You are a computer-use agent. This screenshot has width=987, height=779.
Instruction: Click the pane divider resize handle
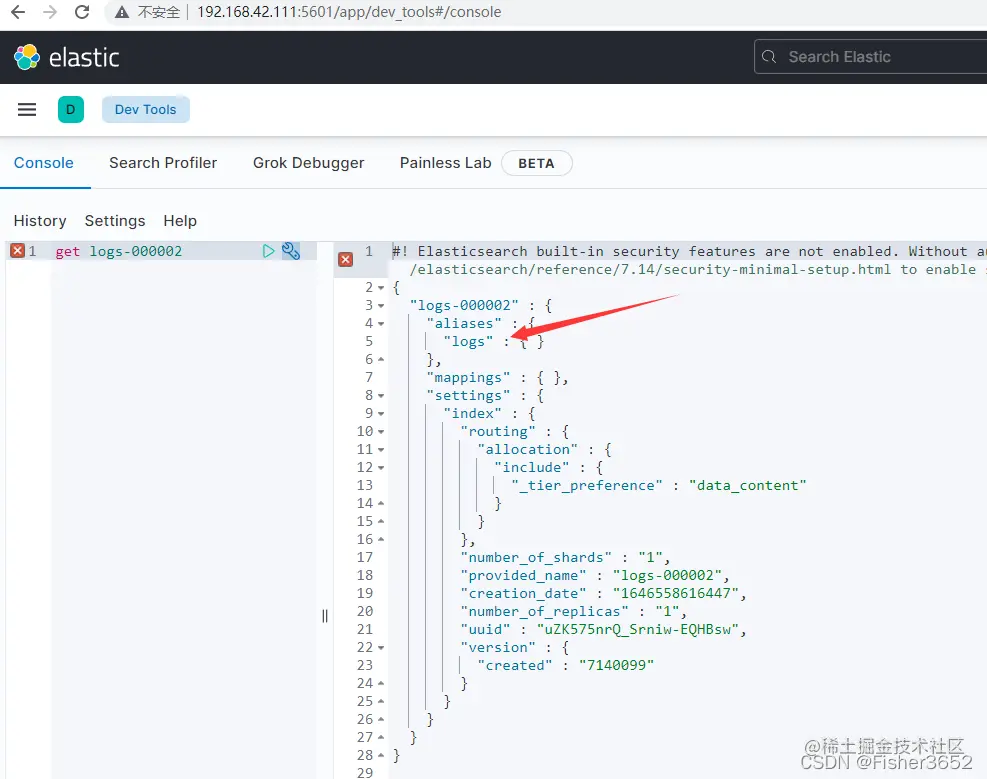point(325,616)
